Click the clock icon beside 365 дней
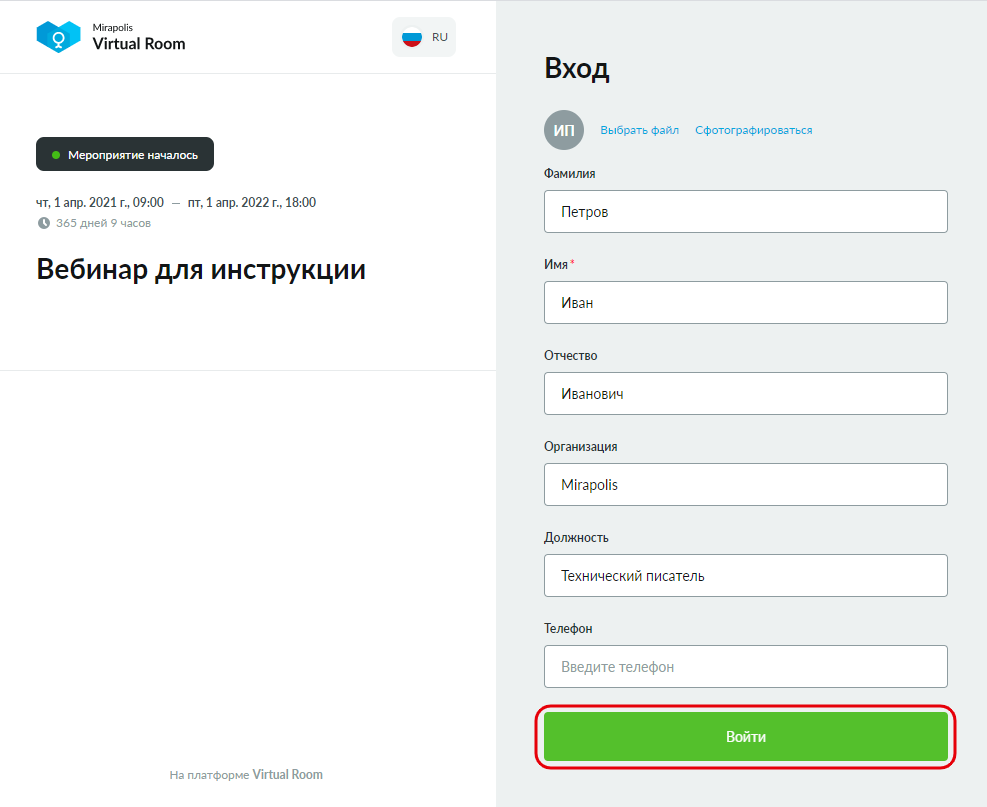This screenshot has width=987, height=807. pyautogui.click(x=43, y=223)
